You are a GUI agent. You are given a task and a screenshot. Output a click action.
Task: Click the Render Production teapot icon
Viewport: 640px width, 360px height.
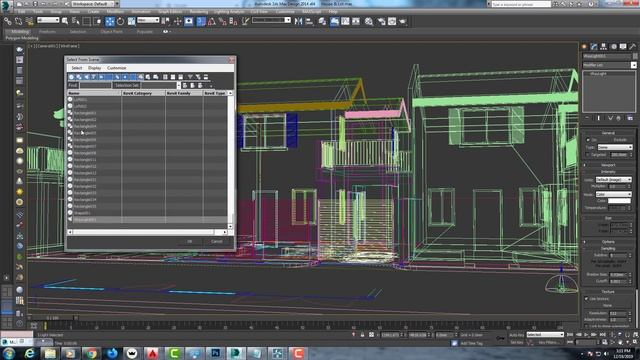pos(403,21)
